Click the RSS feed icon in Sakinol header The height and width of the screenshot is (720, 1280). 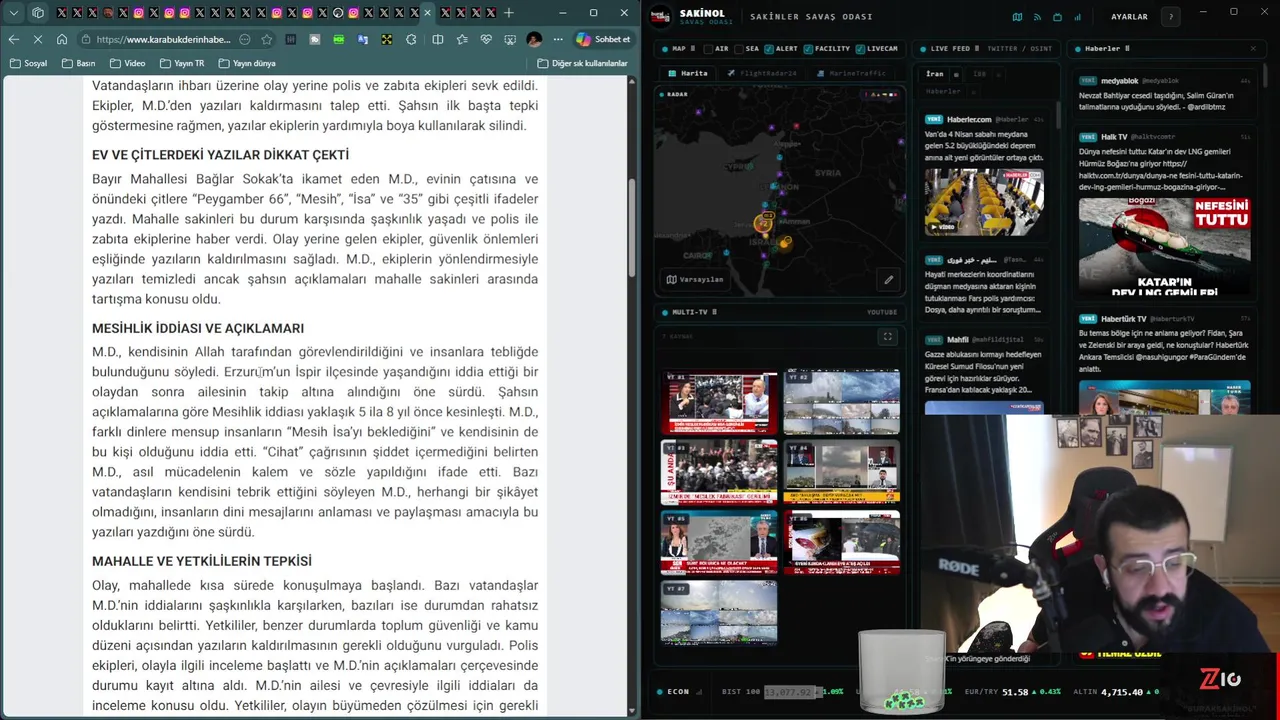[x=1037, y=17]
